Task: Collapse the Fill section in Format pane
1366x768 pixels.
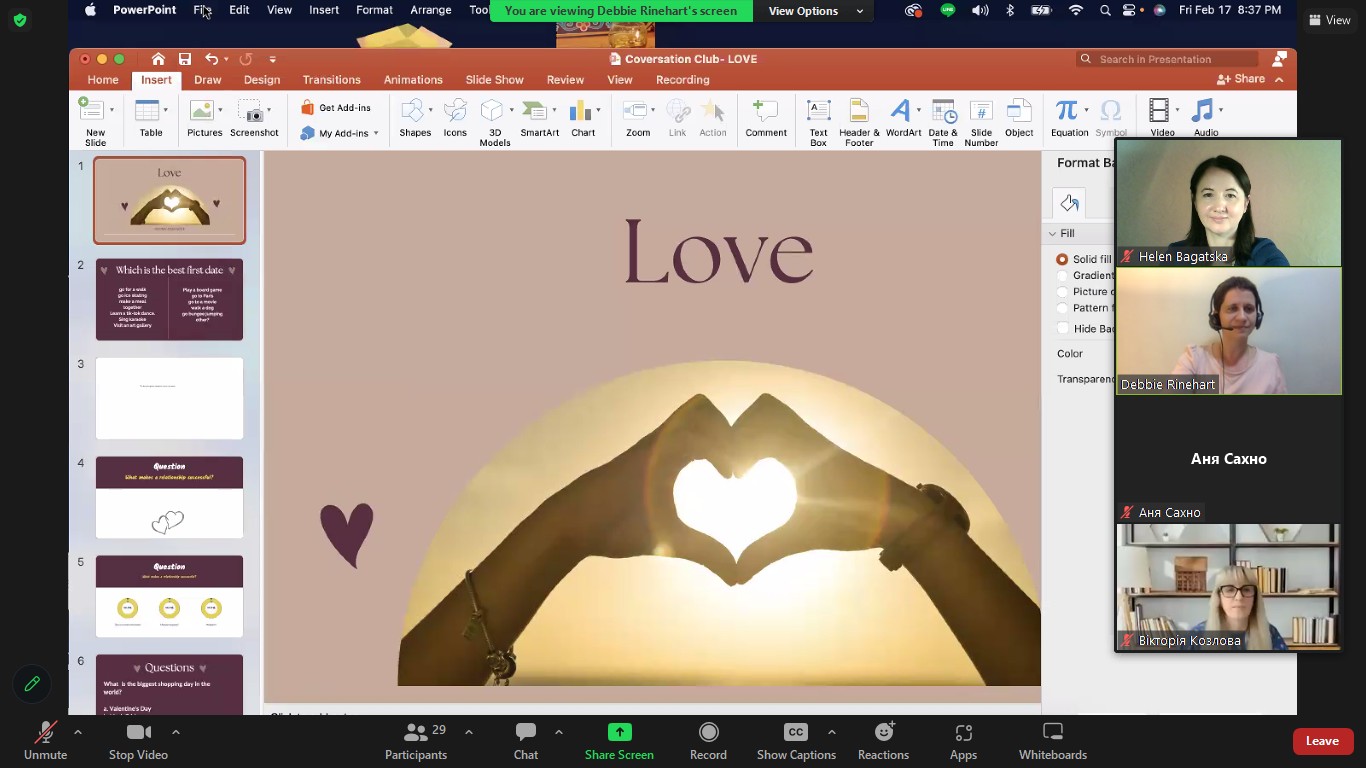Action: (1052, 233)
